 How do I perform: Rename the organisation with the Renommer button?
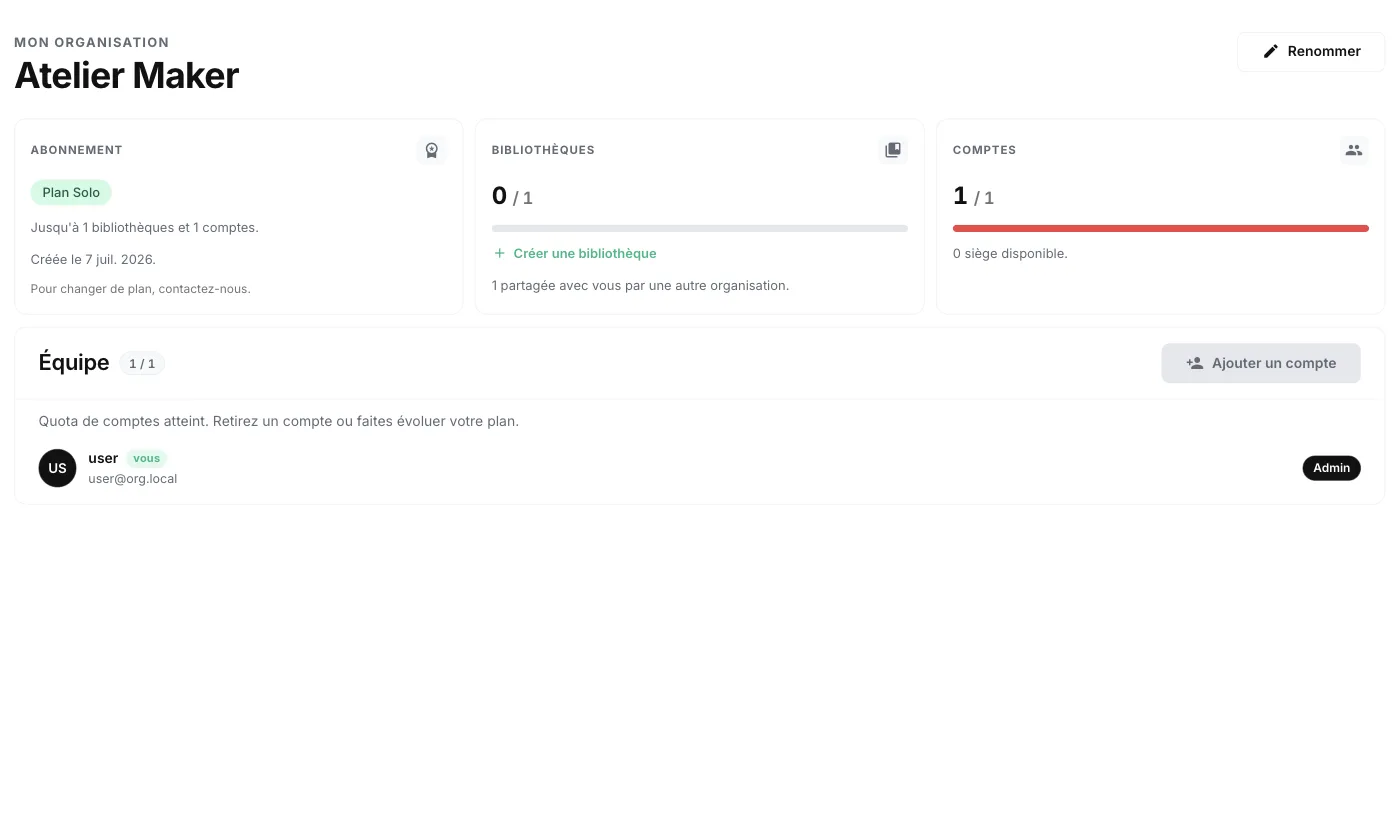point(1311,51)
